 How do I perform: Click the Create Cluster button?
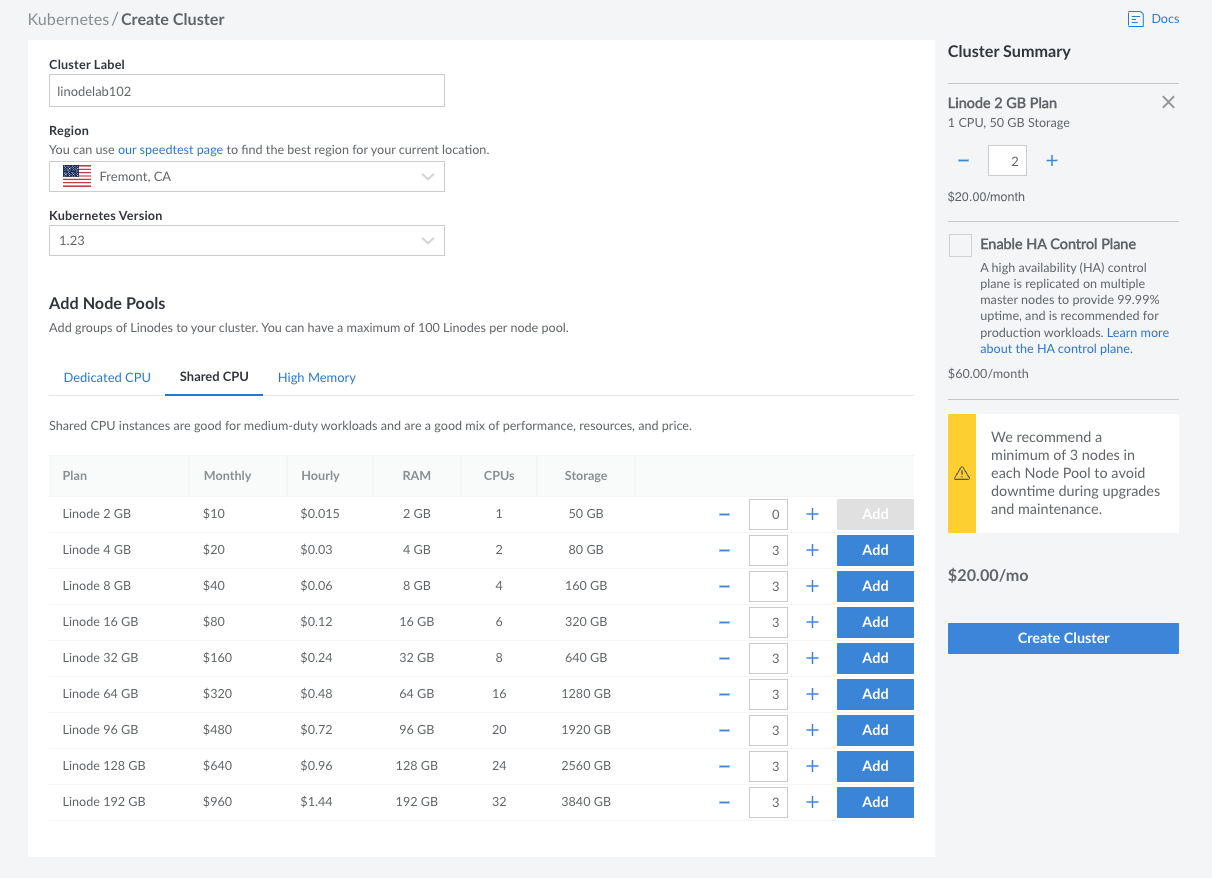click(1063, 638)
